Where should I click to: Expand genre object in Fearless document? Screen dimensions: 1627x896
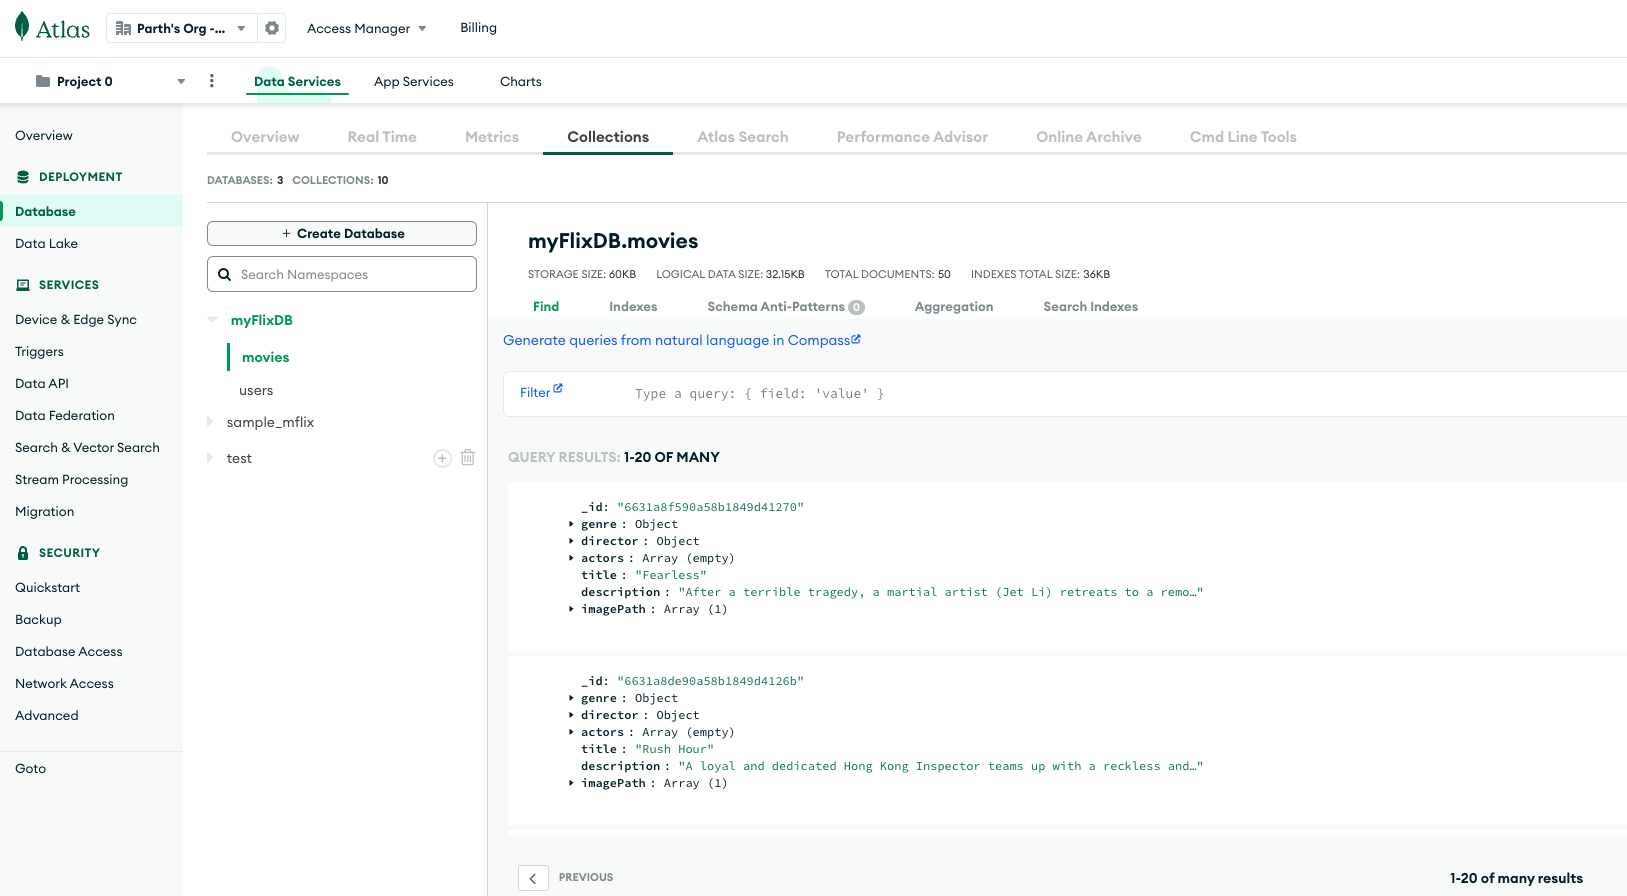pyautogui.click(x=571, y=524)
